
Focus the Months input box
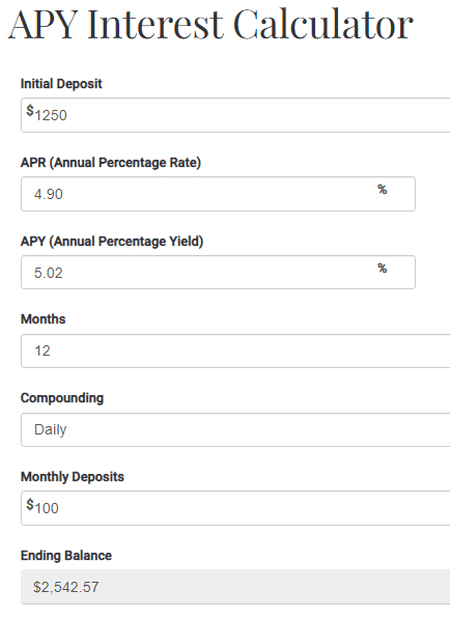tap(236, 351)
